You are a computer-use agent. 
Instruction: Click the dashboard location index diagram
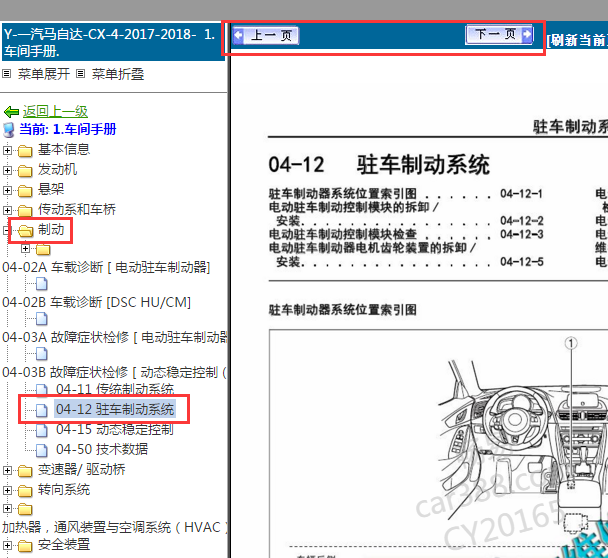[x=439, y=444]
